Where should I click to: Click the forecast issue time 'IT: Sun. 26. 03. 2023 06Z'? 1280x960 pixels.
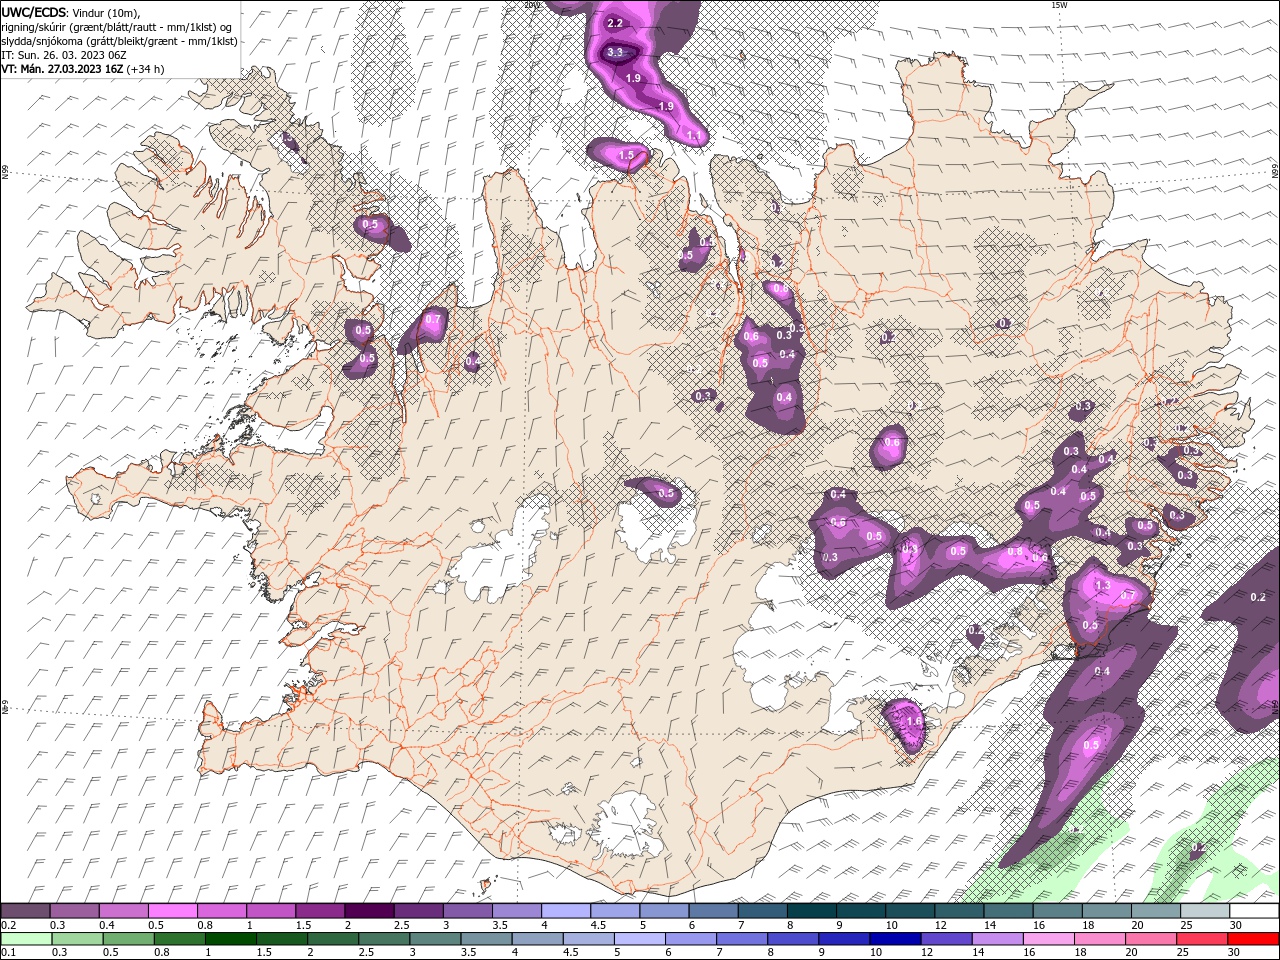click(x=63, y=55)
